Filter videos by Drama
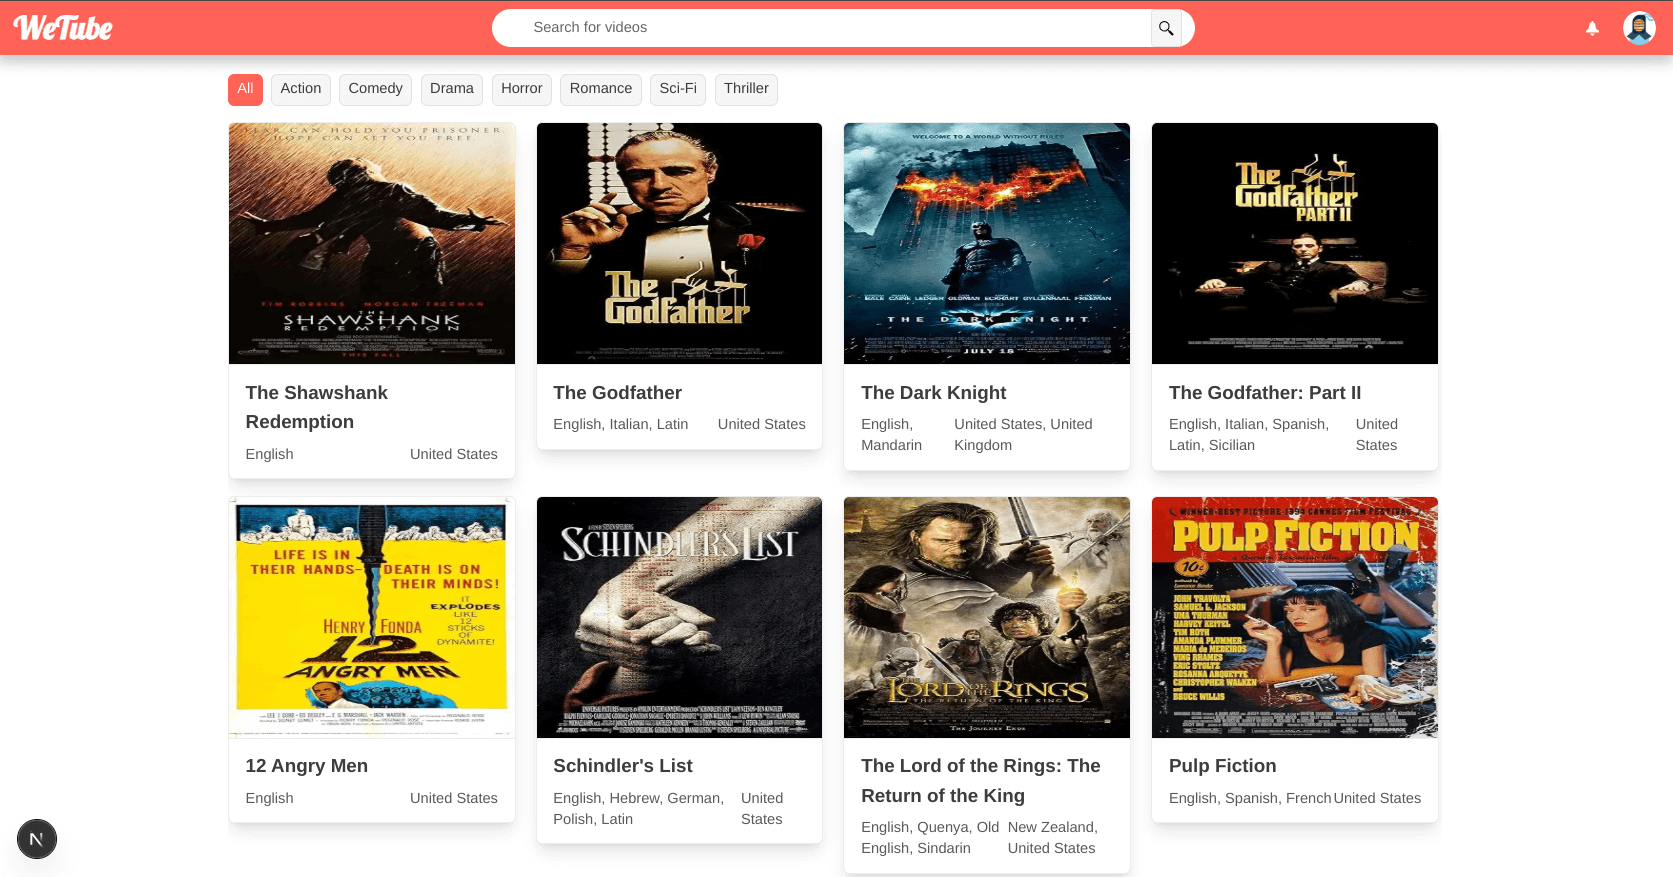 pos(452,89)
